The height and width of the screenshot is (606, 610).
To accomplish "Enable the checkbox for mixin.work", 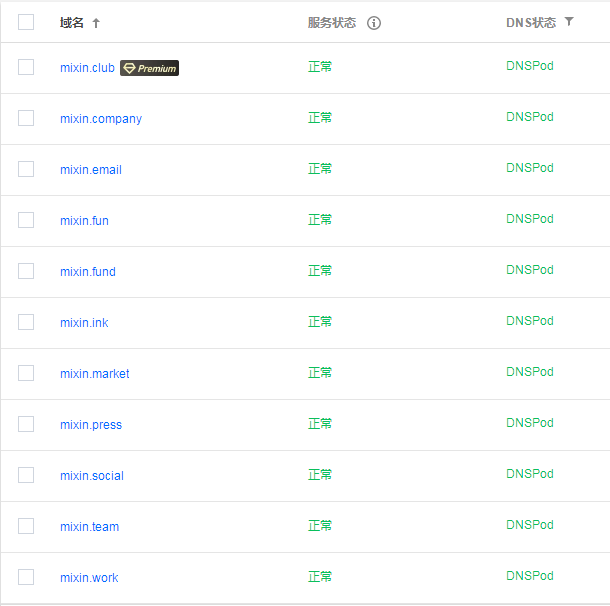I will 26,577.
